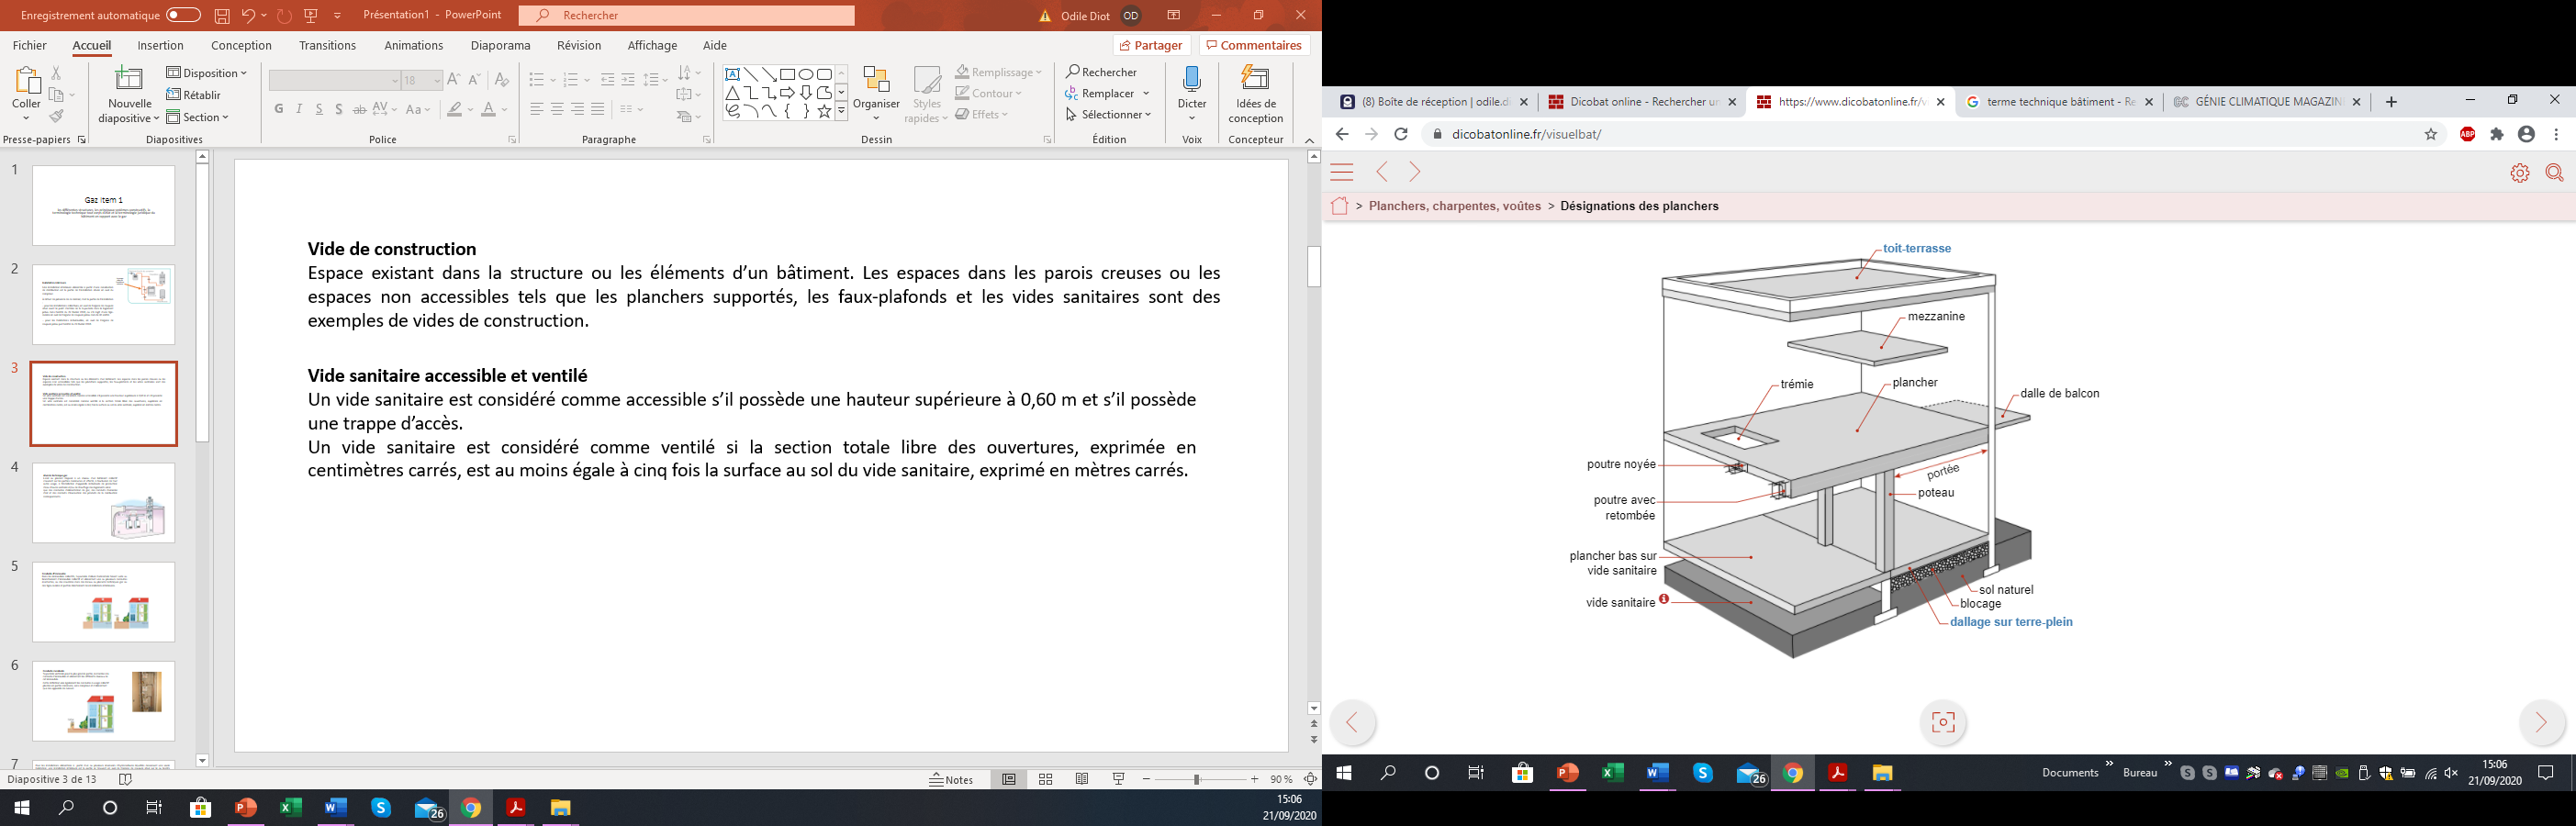Image resolution: width=2576 pixels, height=826 pixels.
Task: Click the Rétablir slide reset button
Action: [194, 95]
